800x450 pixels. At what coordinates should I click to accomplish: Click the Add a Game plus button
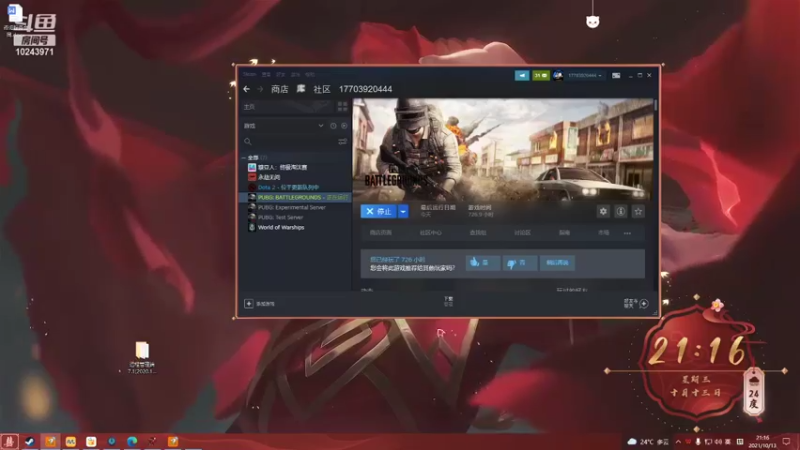[x=248, y=304]
